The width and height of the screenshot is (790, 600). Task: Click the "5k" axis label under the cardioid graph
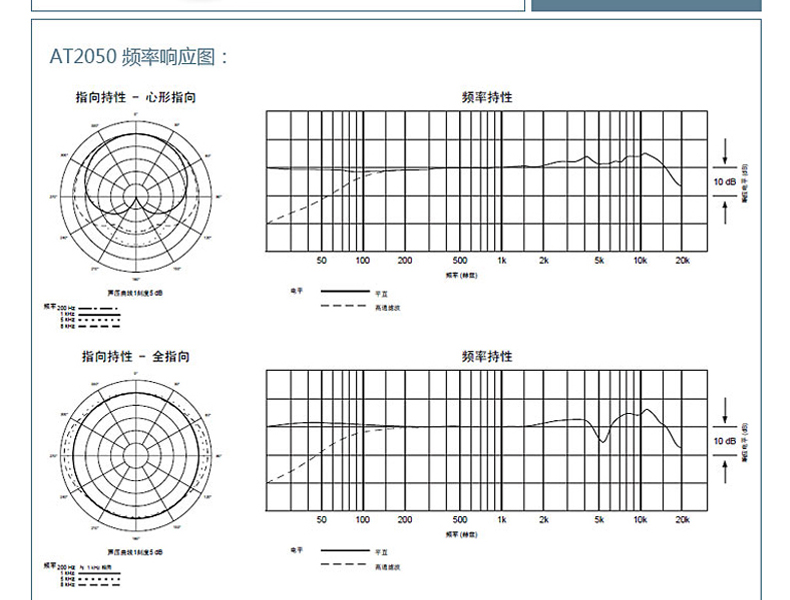tap(599, 260)
